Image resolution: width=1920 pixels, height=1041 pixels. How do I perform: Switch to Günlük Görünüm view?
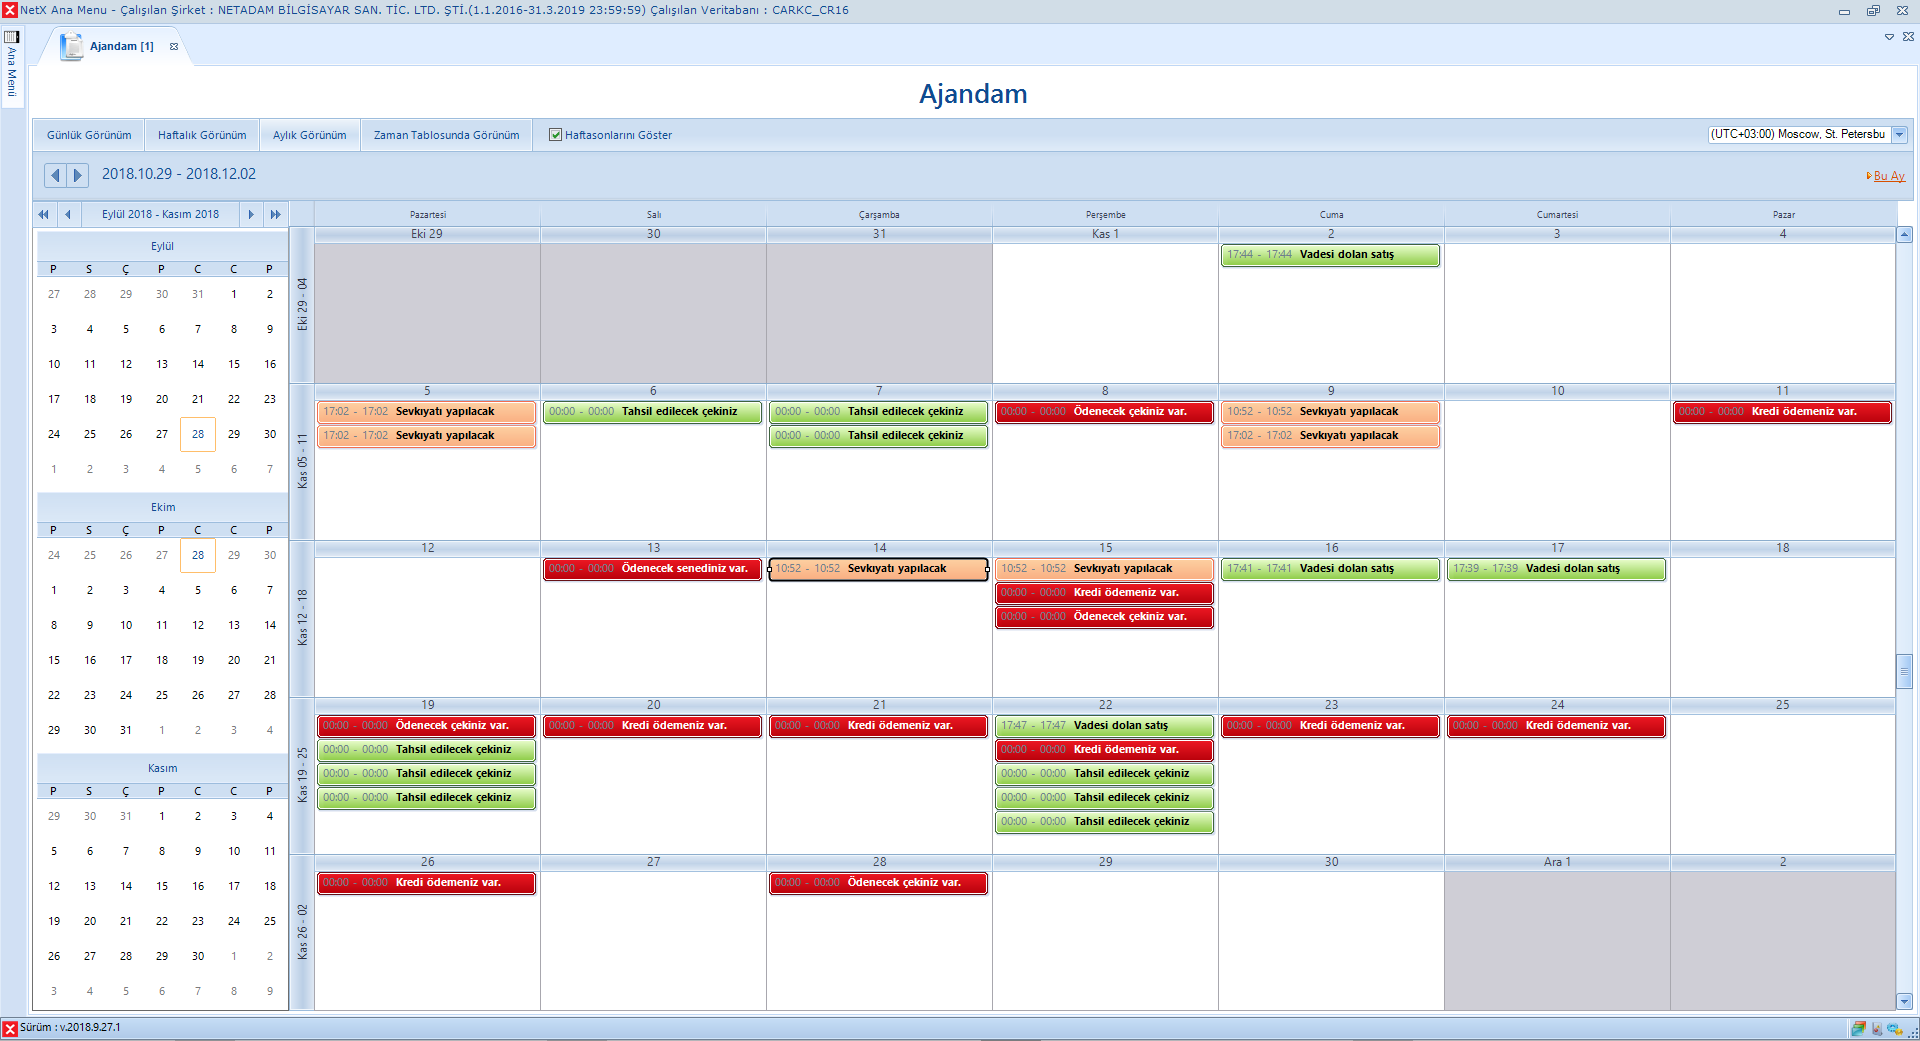[x=89, y=135]
